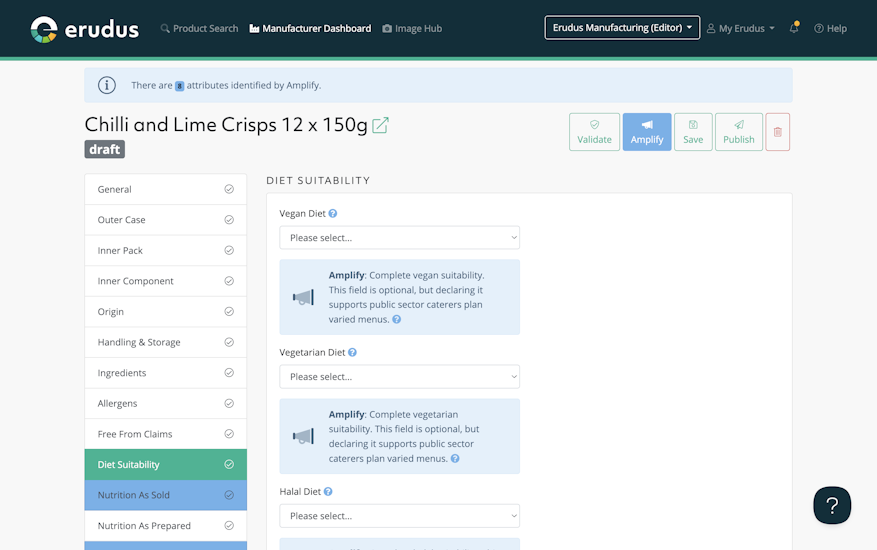Click help icon next to Halal Diet
This screenshot has width=877, height=550.
pos(328,491)
